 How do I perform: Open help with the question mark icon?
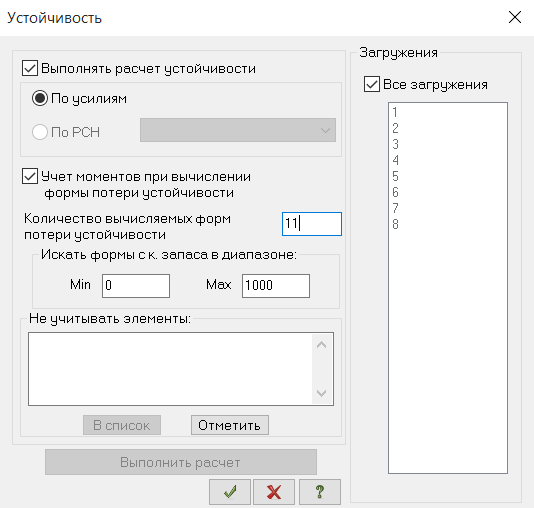[x=320, y=492]
